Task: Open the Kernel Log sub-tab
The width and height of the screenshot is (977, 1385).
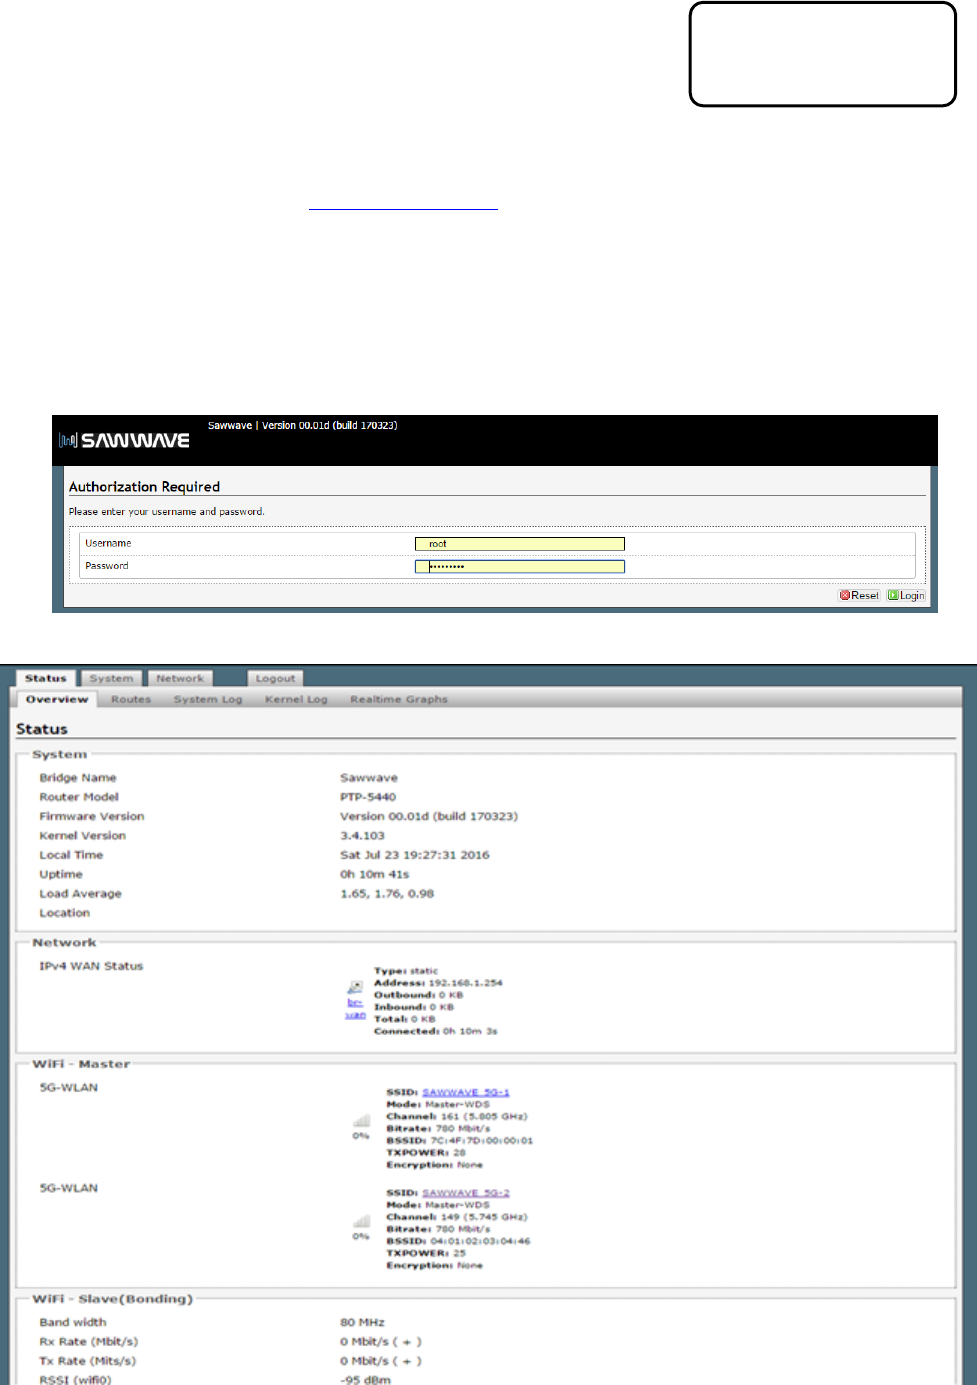Action: coord(296,699)
